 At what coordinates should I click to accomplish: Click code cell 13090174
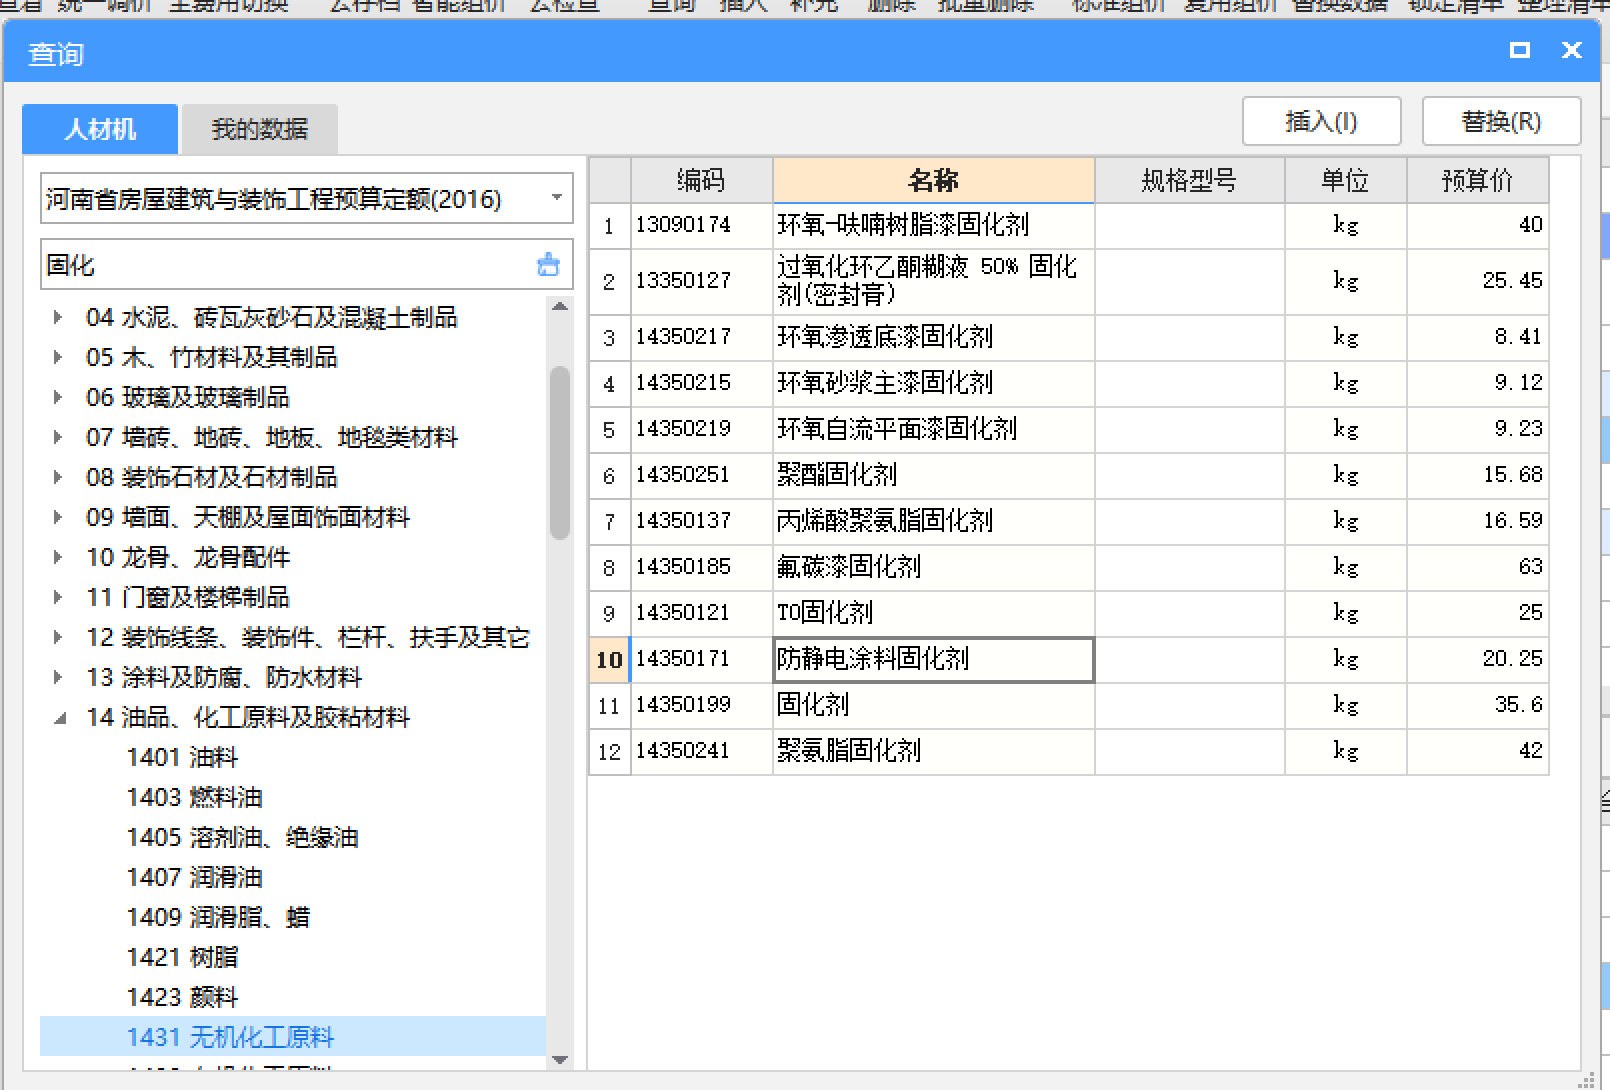tap(701, 225)
